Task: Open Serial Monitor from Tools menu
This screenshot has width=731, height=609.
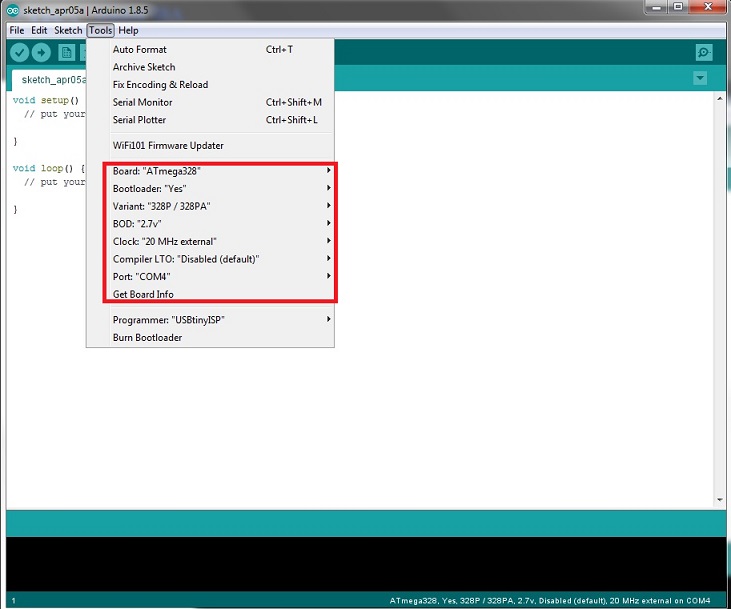Action: coord(210,103)
